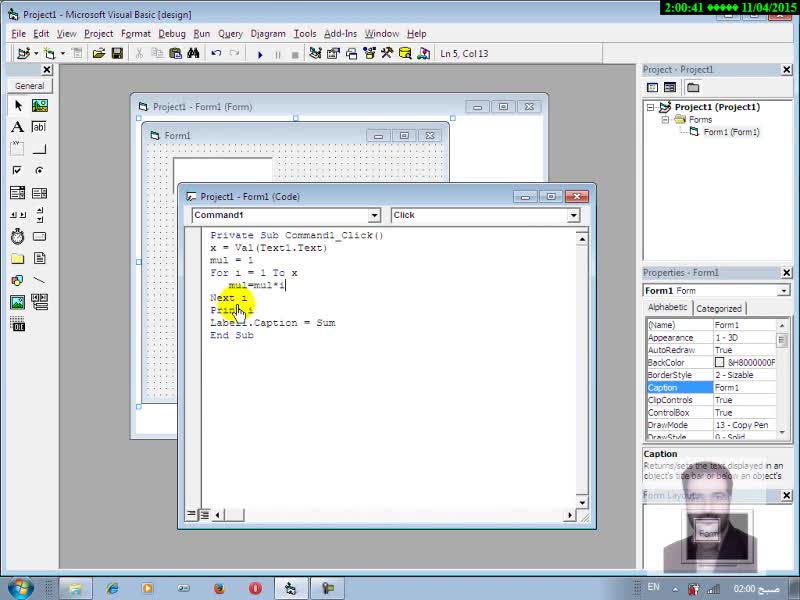Image resolution: width=800 pixels, height=600 pixels.
Task: Close the toolbox panel
Action: coord(47,69)
